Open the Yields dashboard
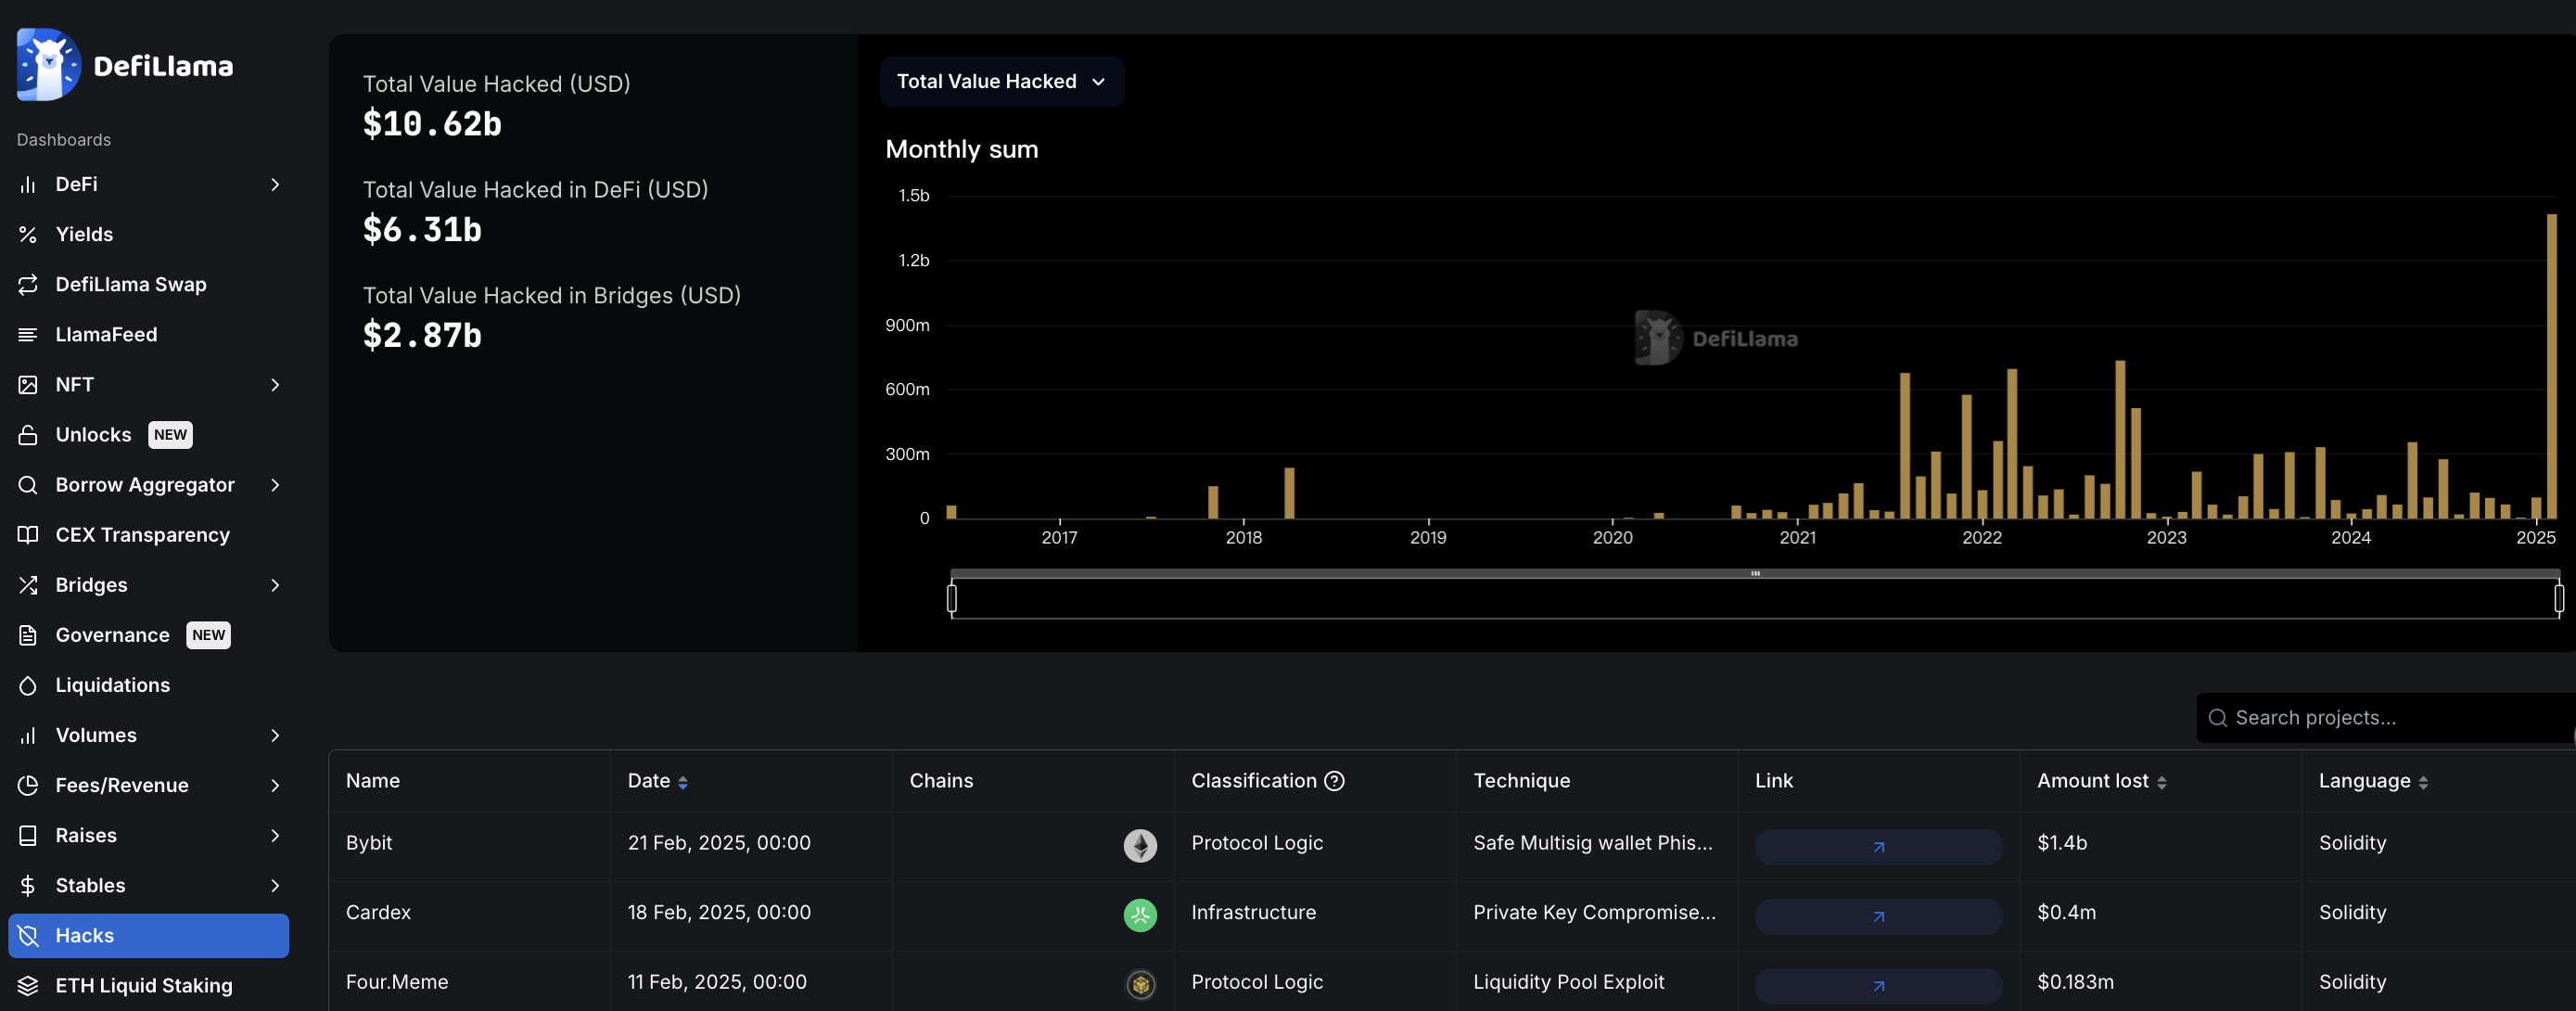 (148, 234)
